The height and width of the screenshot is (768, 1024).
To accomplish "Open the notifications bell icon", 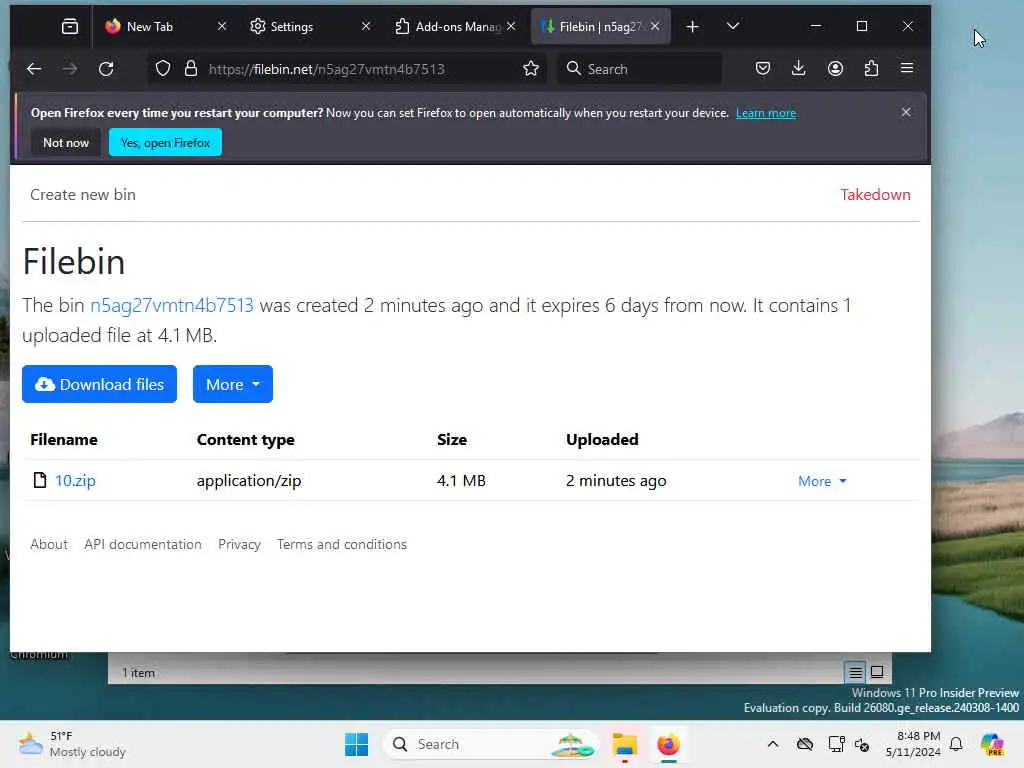I will click(956, 744).
